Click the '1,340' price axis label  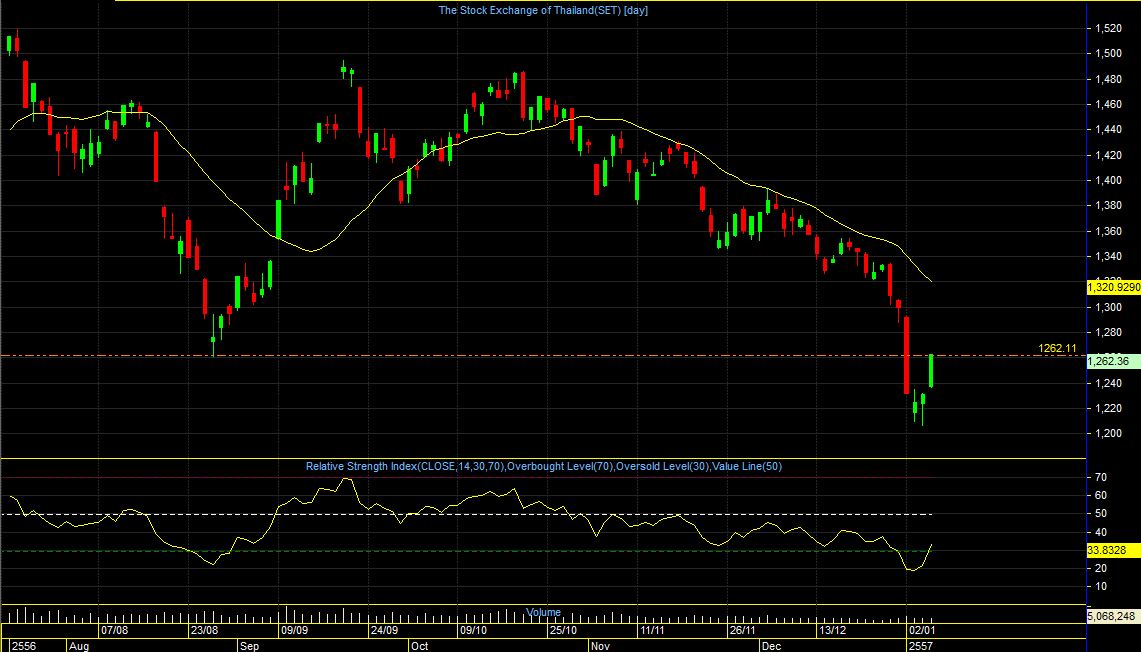pos(1108,256)
